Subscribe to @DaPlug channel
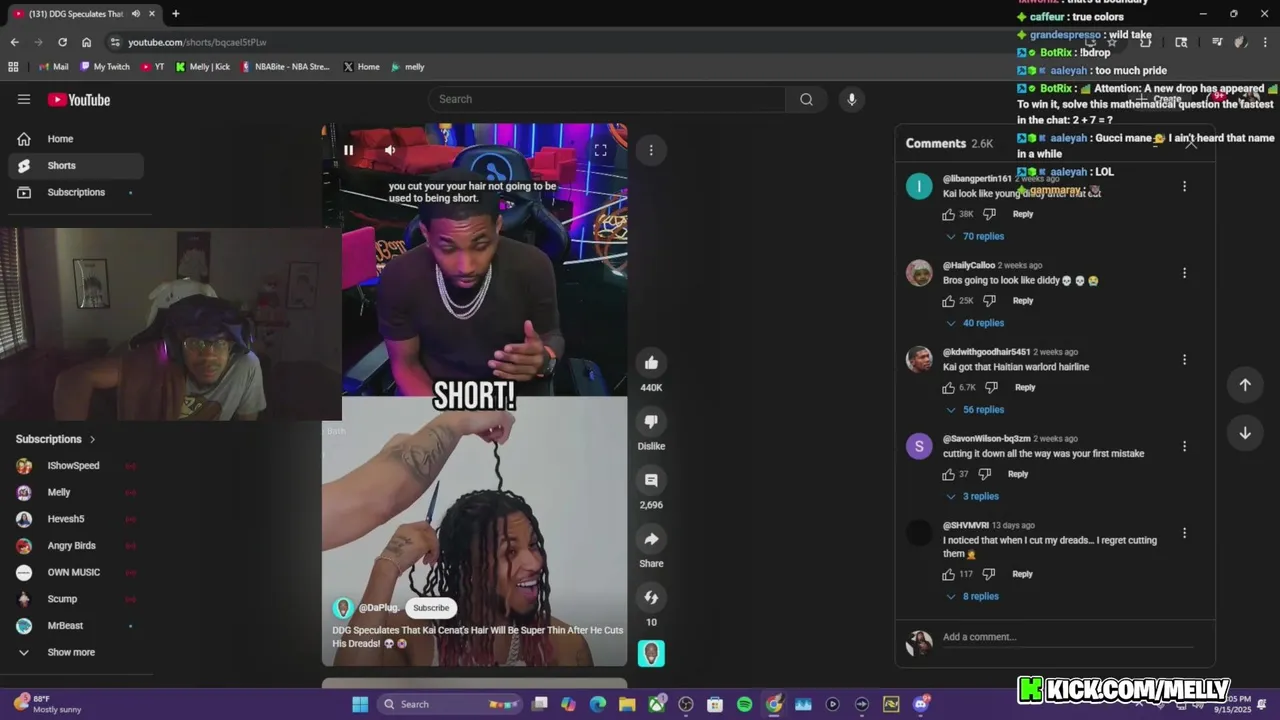 [x=431, y=608]
